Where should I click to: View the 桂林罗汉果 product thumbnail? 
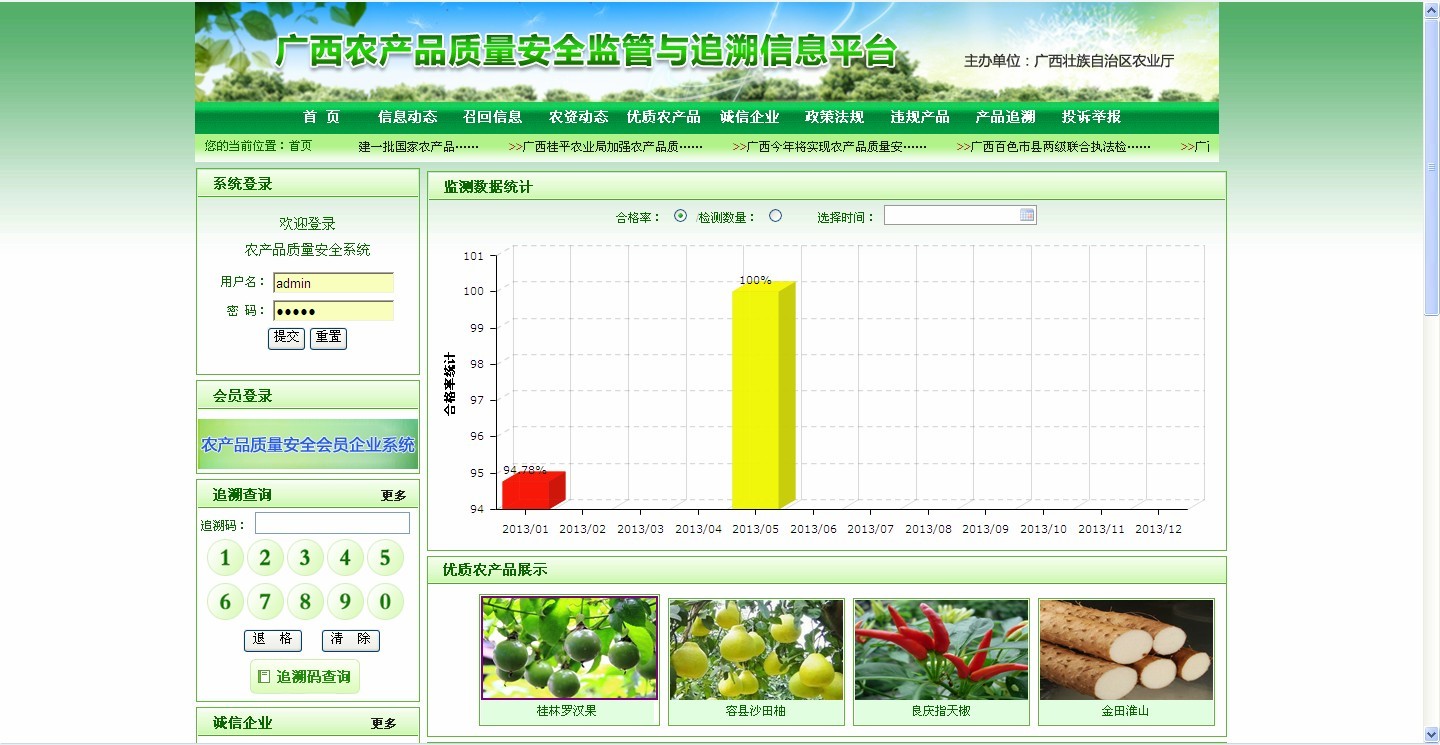(568, 648)
